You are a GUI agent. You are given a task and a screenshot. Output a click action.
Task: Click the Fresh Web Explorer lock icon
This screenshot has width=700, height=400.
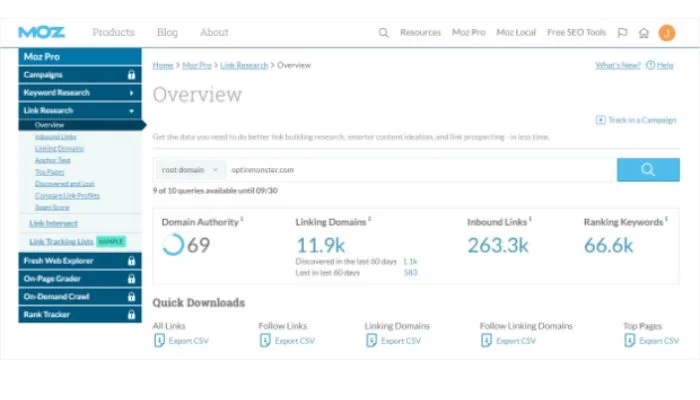pyautogui.click(x=131, y=261)
